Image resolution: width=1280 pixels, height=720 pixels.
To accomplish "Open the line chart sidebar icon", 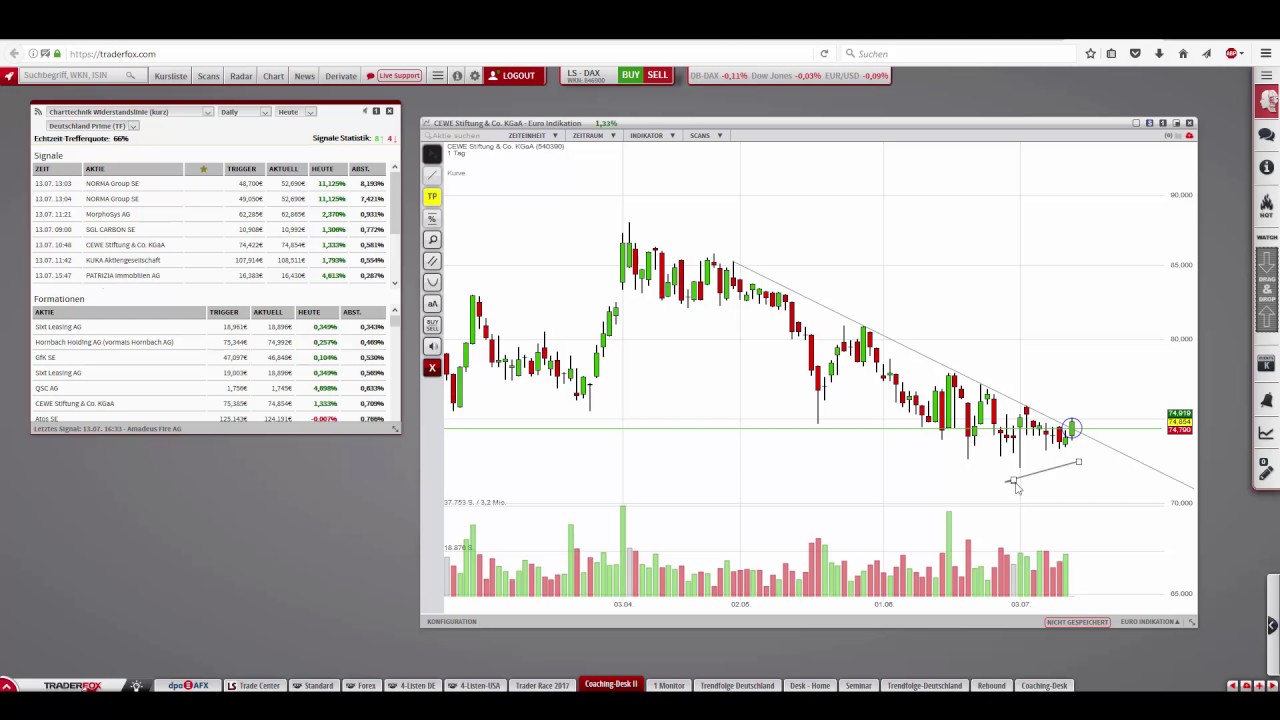I will [x=1266, y=433].
